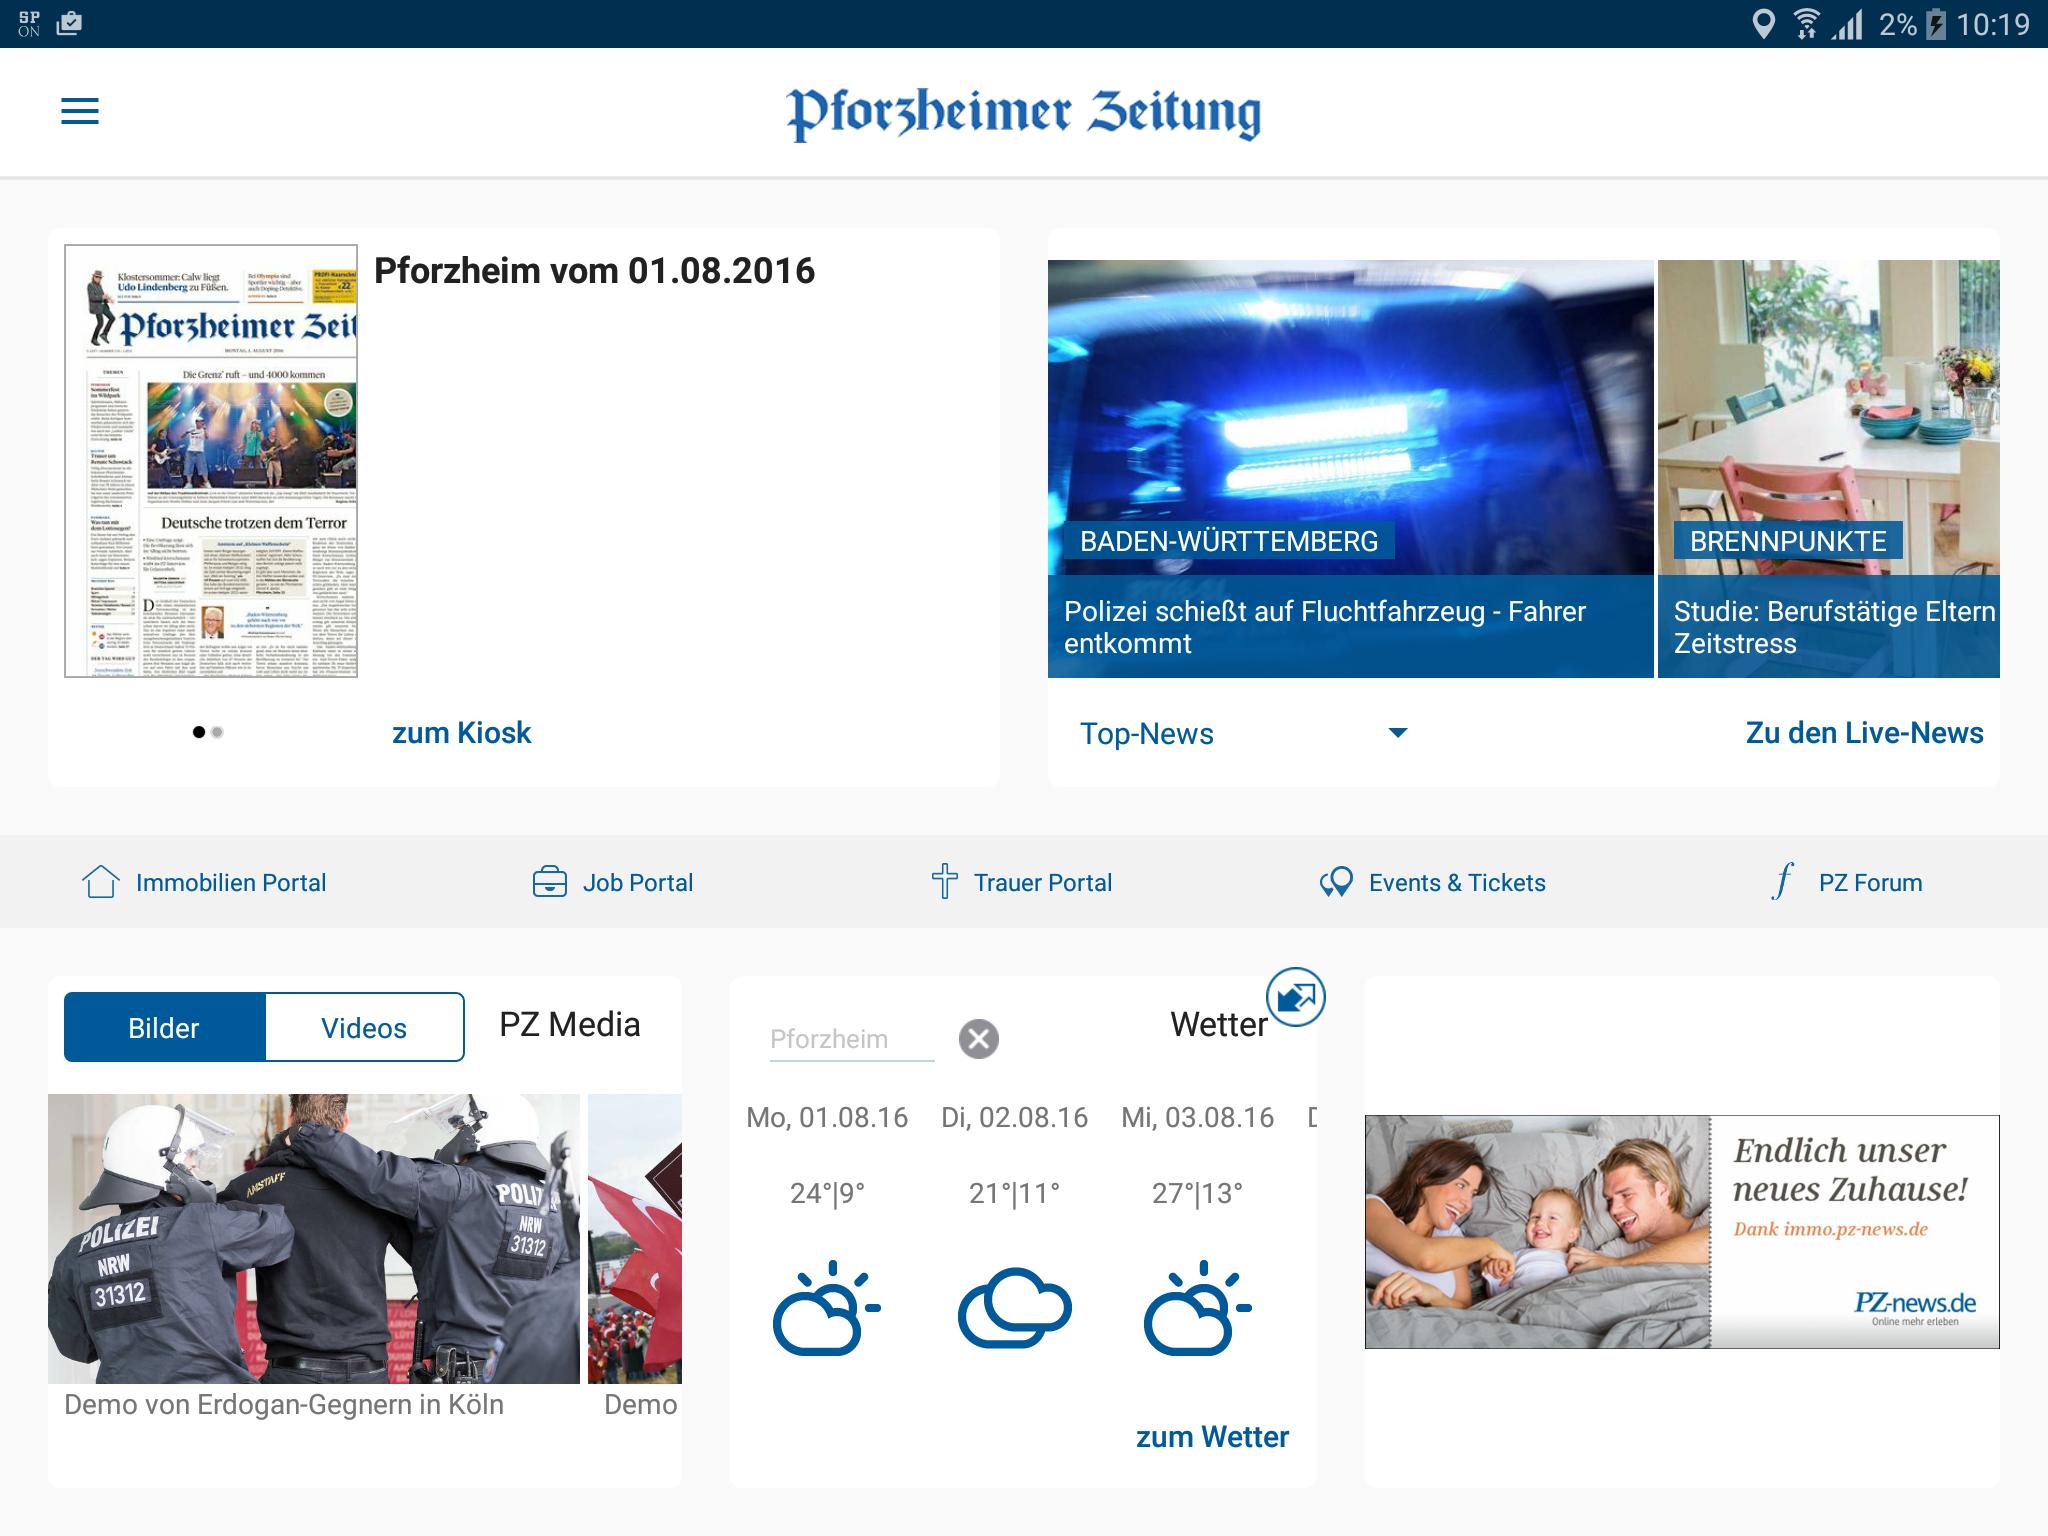Screen dimensions: 2048x1536
Task: Tap the 27°|13° temperature value
Action: coord(1197,1193)
